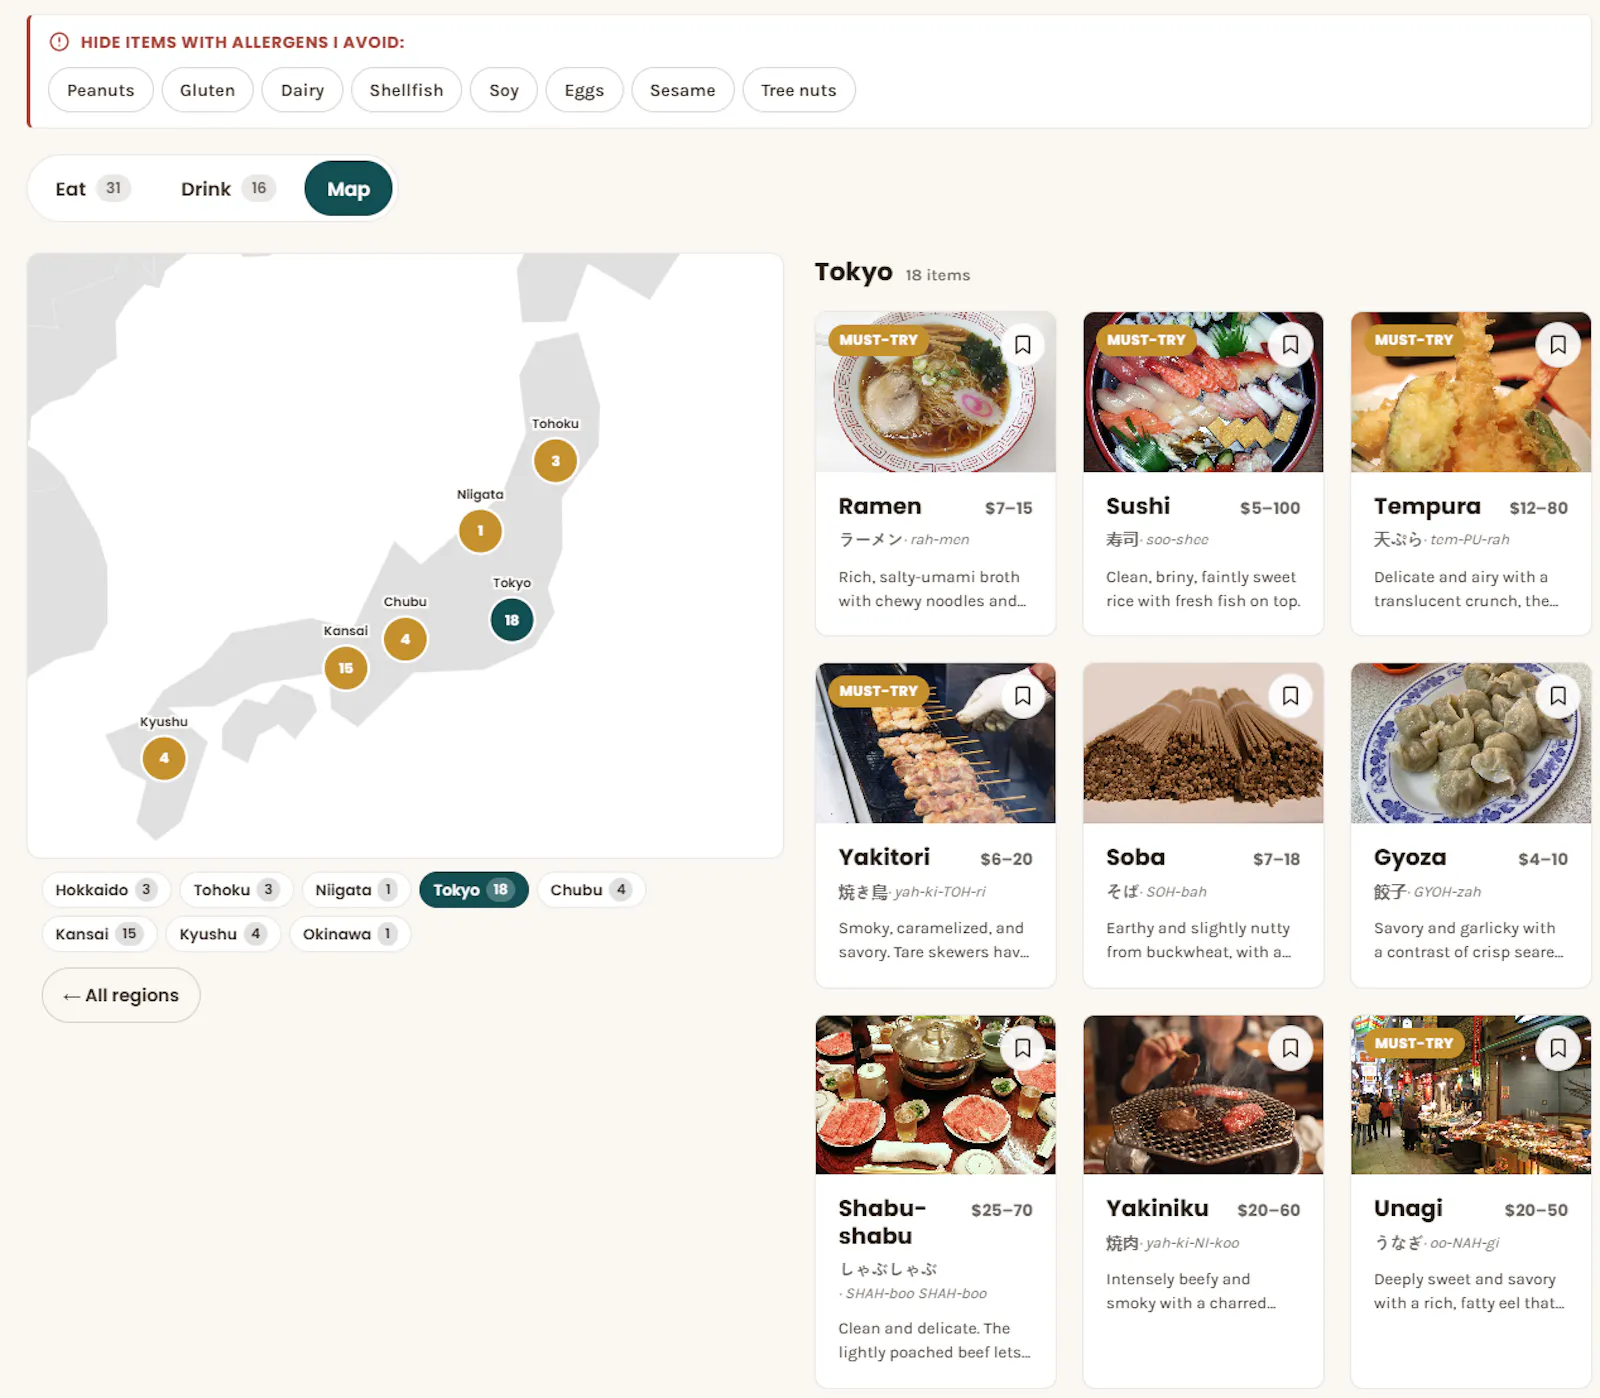This screenshot has width=1600, height=1398.
Task: Bookmark the Soba card
Action: click(1290, 696)
